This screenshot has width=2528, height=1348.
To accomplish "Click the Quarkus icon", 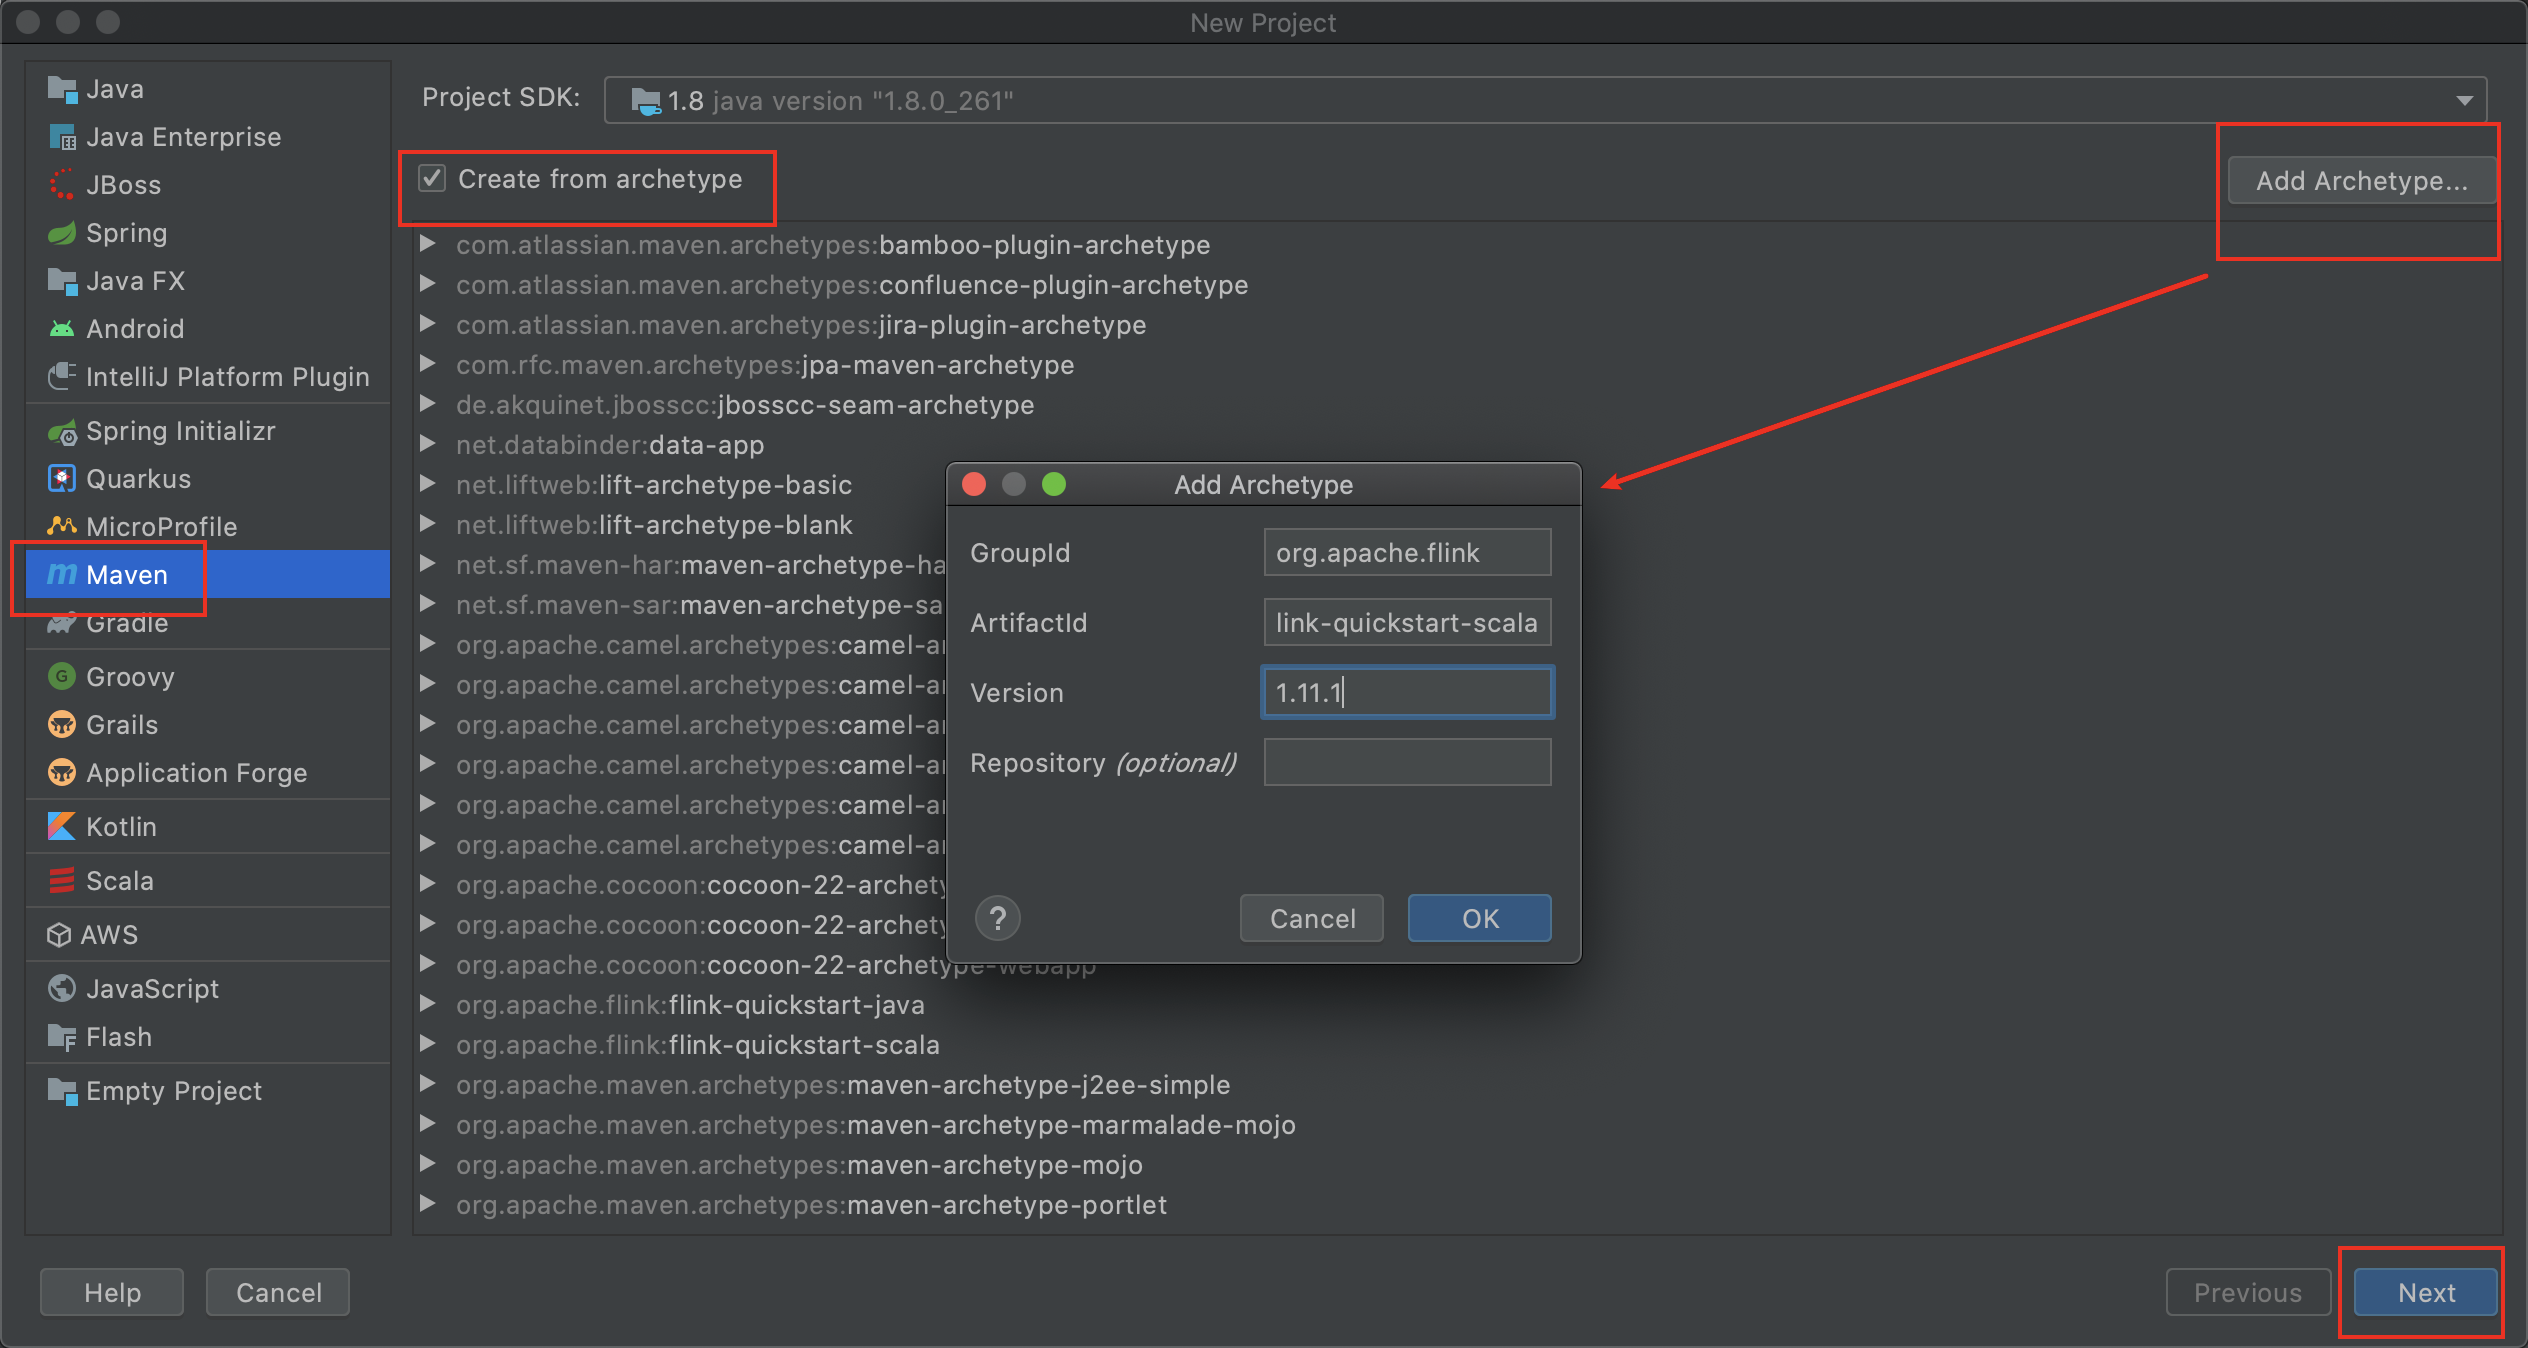I will click(x=62, y=479).
